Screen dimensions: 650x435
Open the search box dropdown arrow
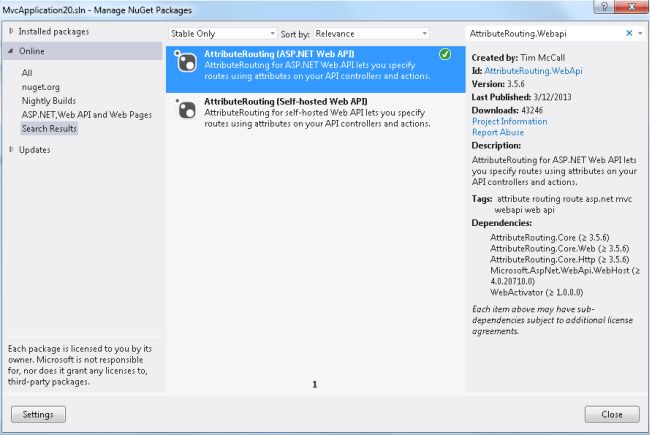(640, 33)
